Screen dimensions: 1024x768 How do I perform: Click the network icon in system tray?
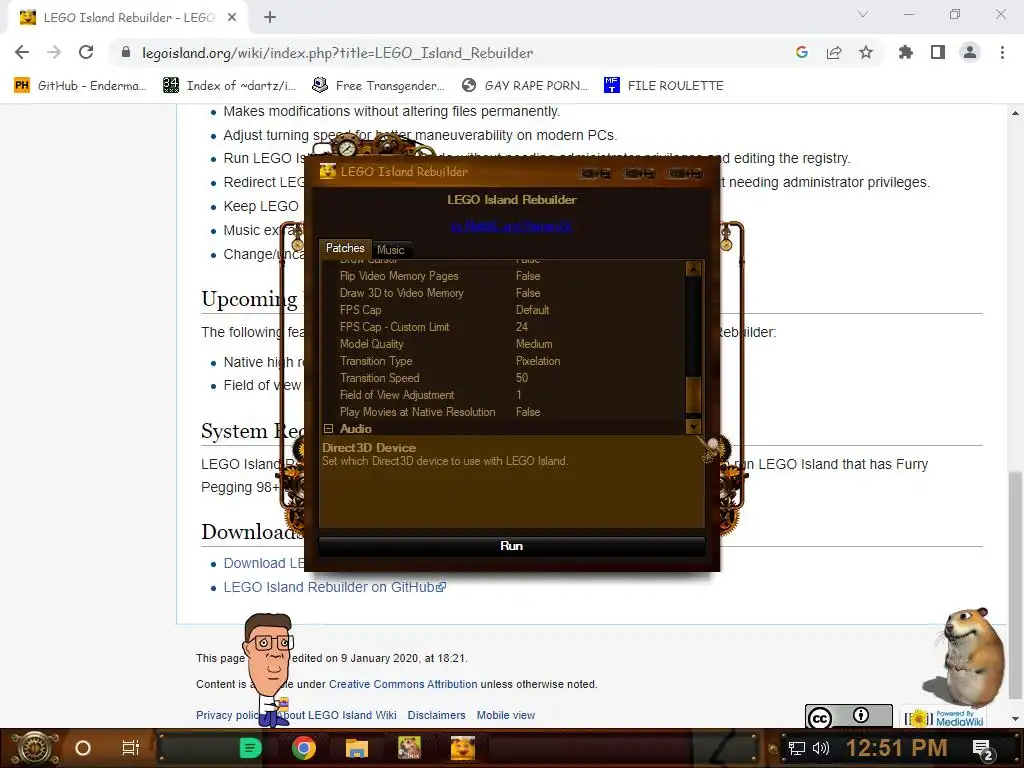(x=796, y=748)
